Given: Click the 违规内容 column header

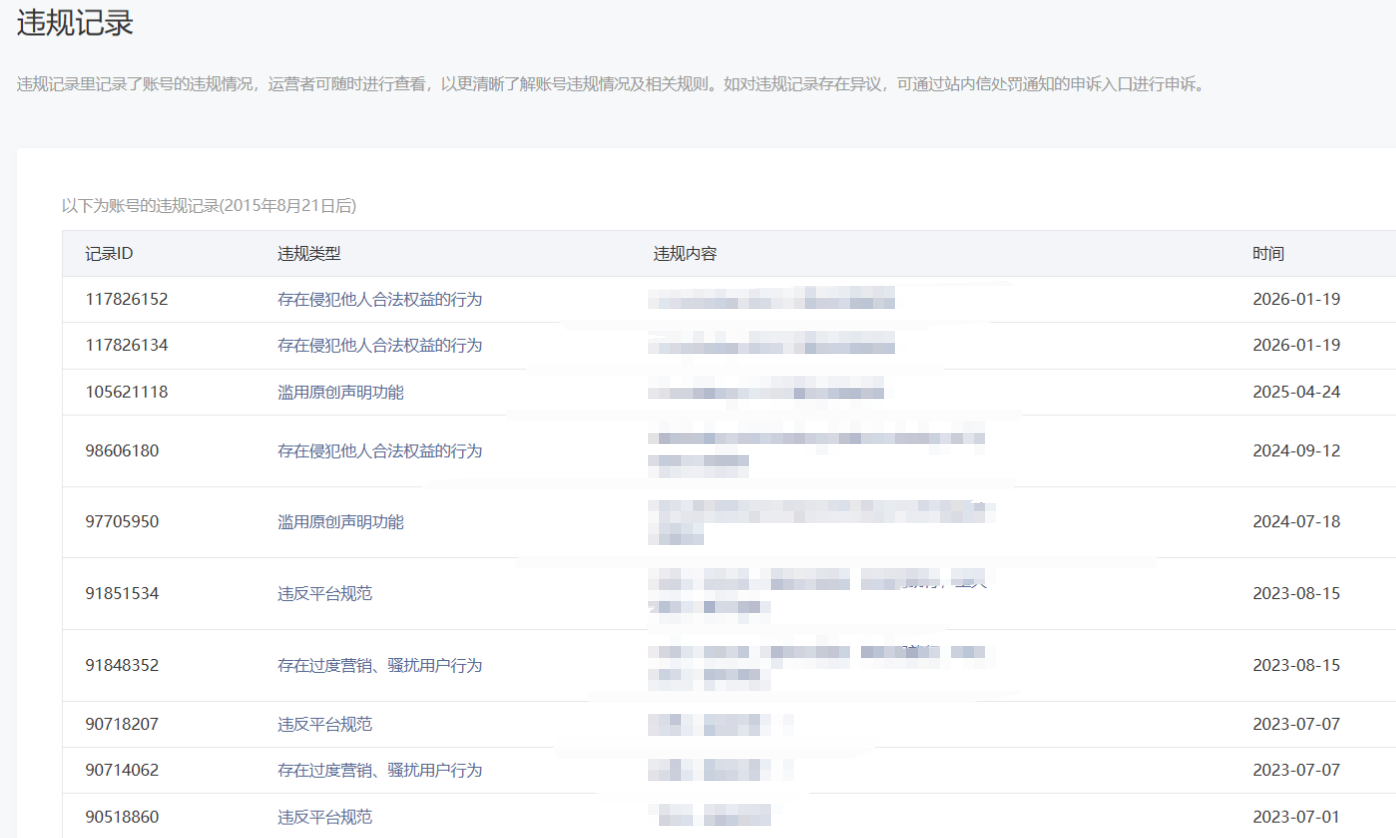Looking at the screenshot, I should click(685, 254).
